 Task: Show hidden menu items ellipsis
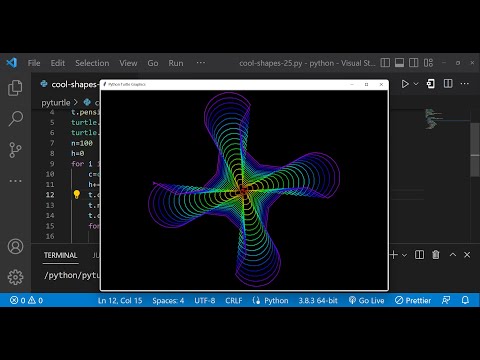point(201,63)
